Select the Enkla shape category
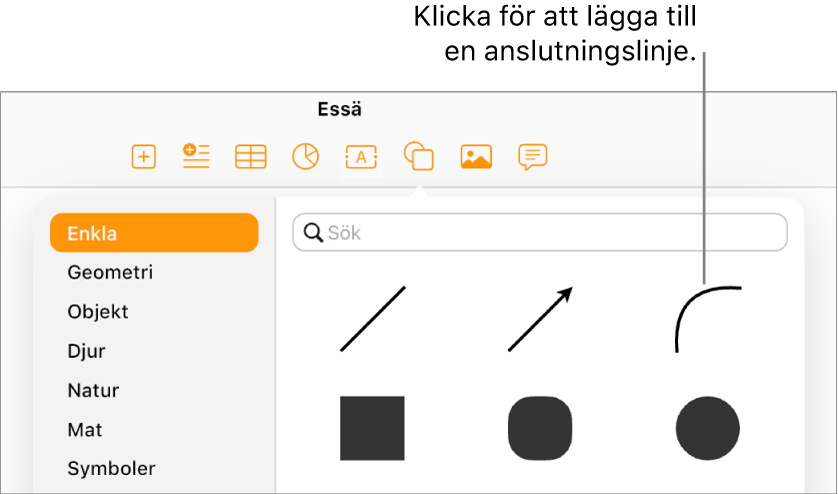Image resolution: width=838 pixels, height=494 pixels. [154, 233]
